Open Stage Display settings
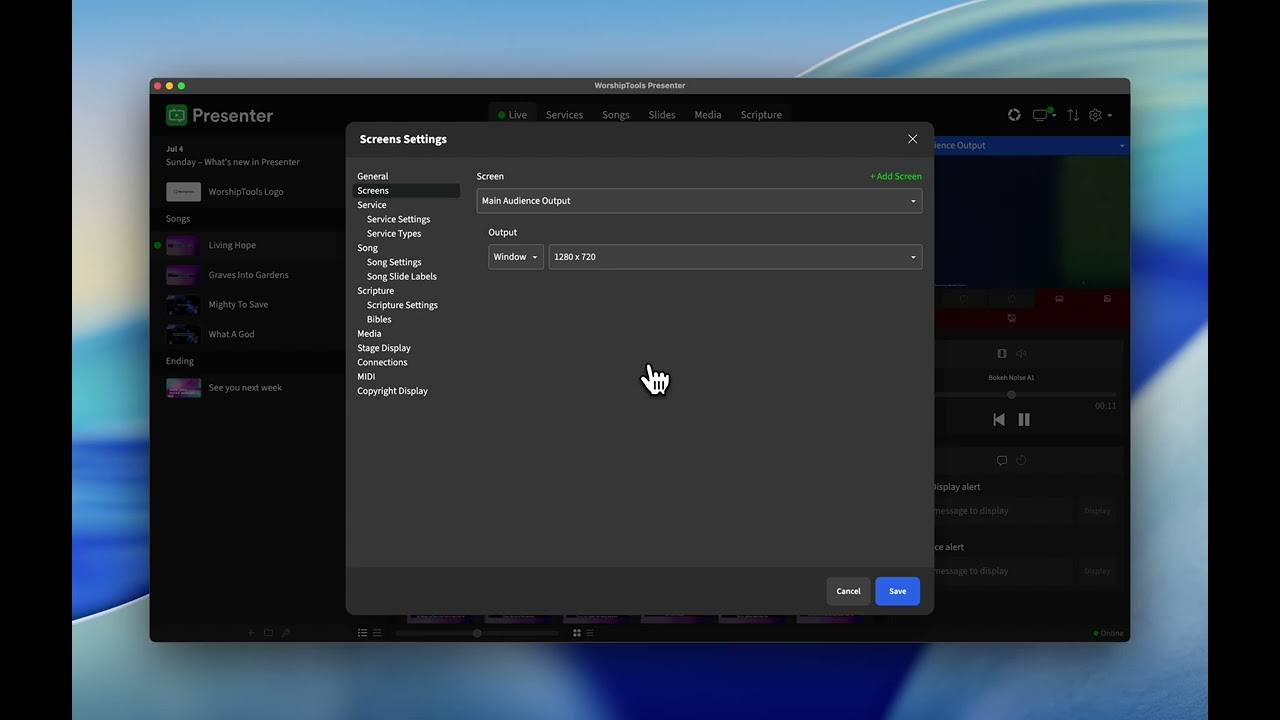Screen dimensions: 1280x720 [384, 348]
